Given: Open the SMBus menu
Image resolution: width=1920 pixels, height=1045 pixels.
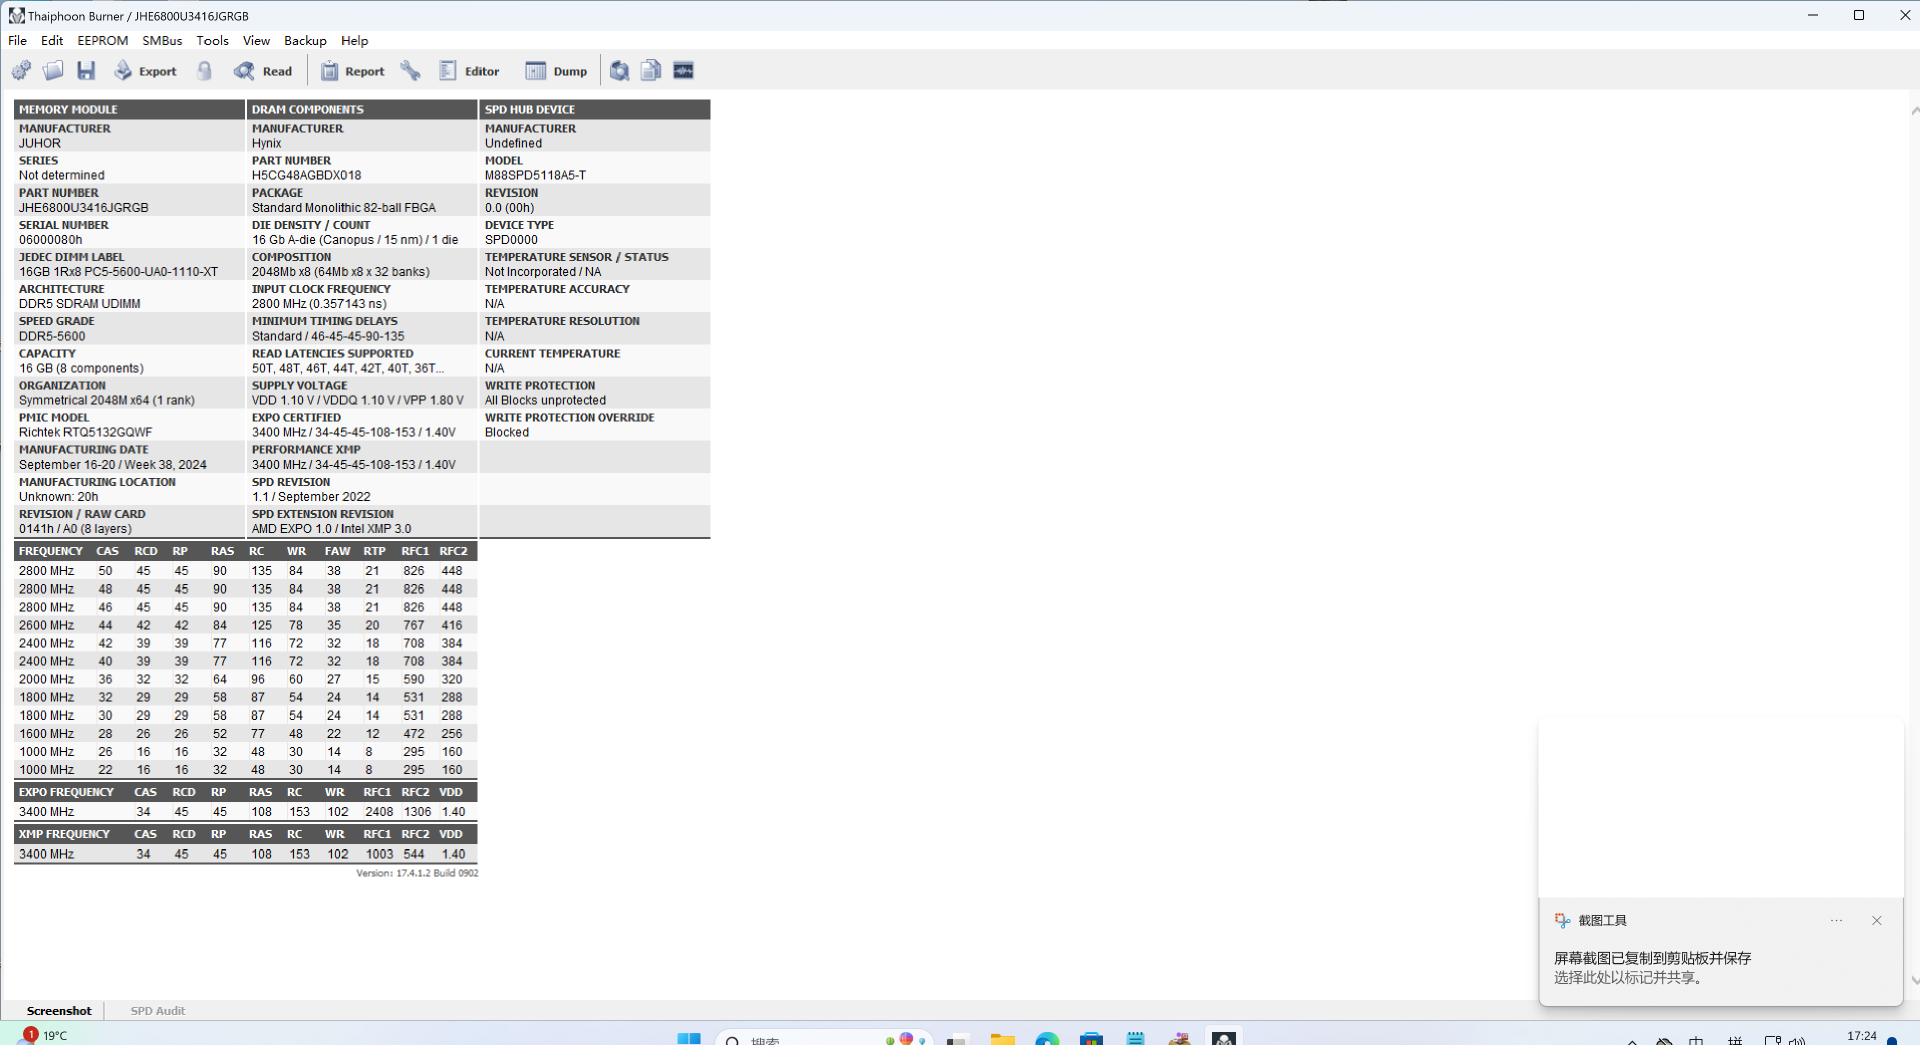Looking at the screenshot, I should tap(162, 41).
